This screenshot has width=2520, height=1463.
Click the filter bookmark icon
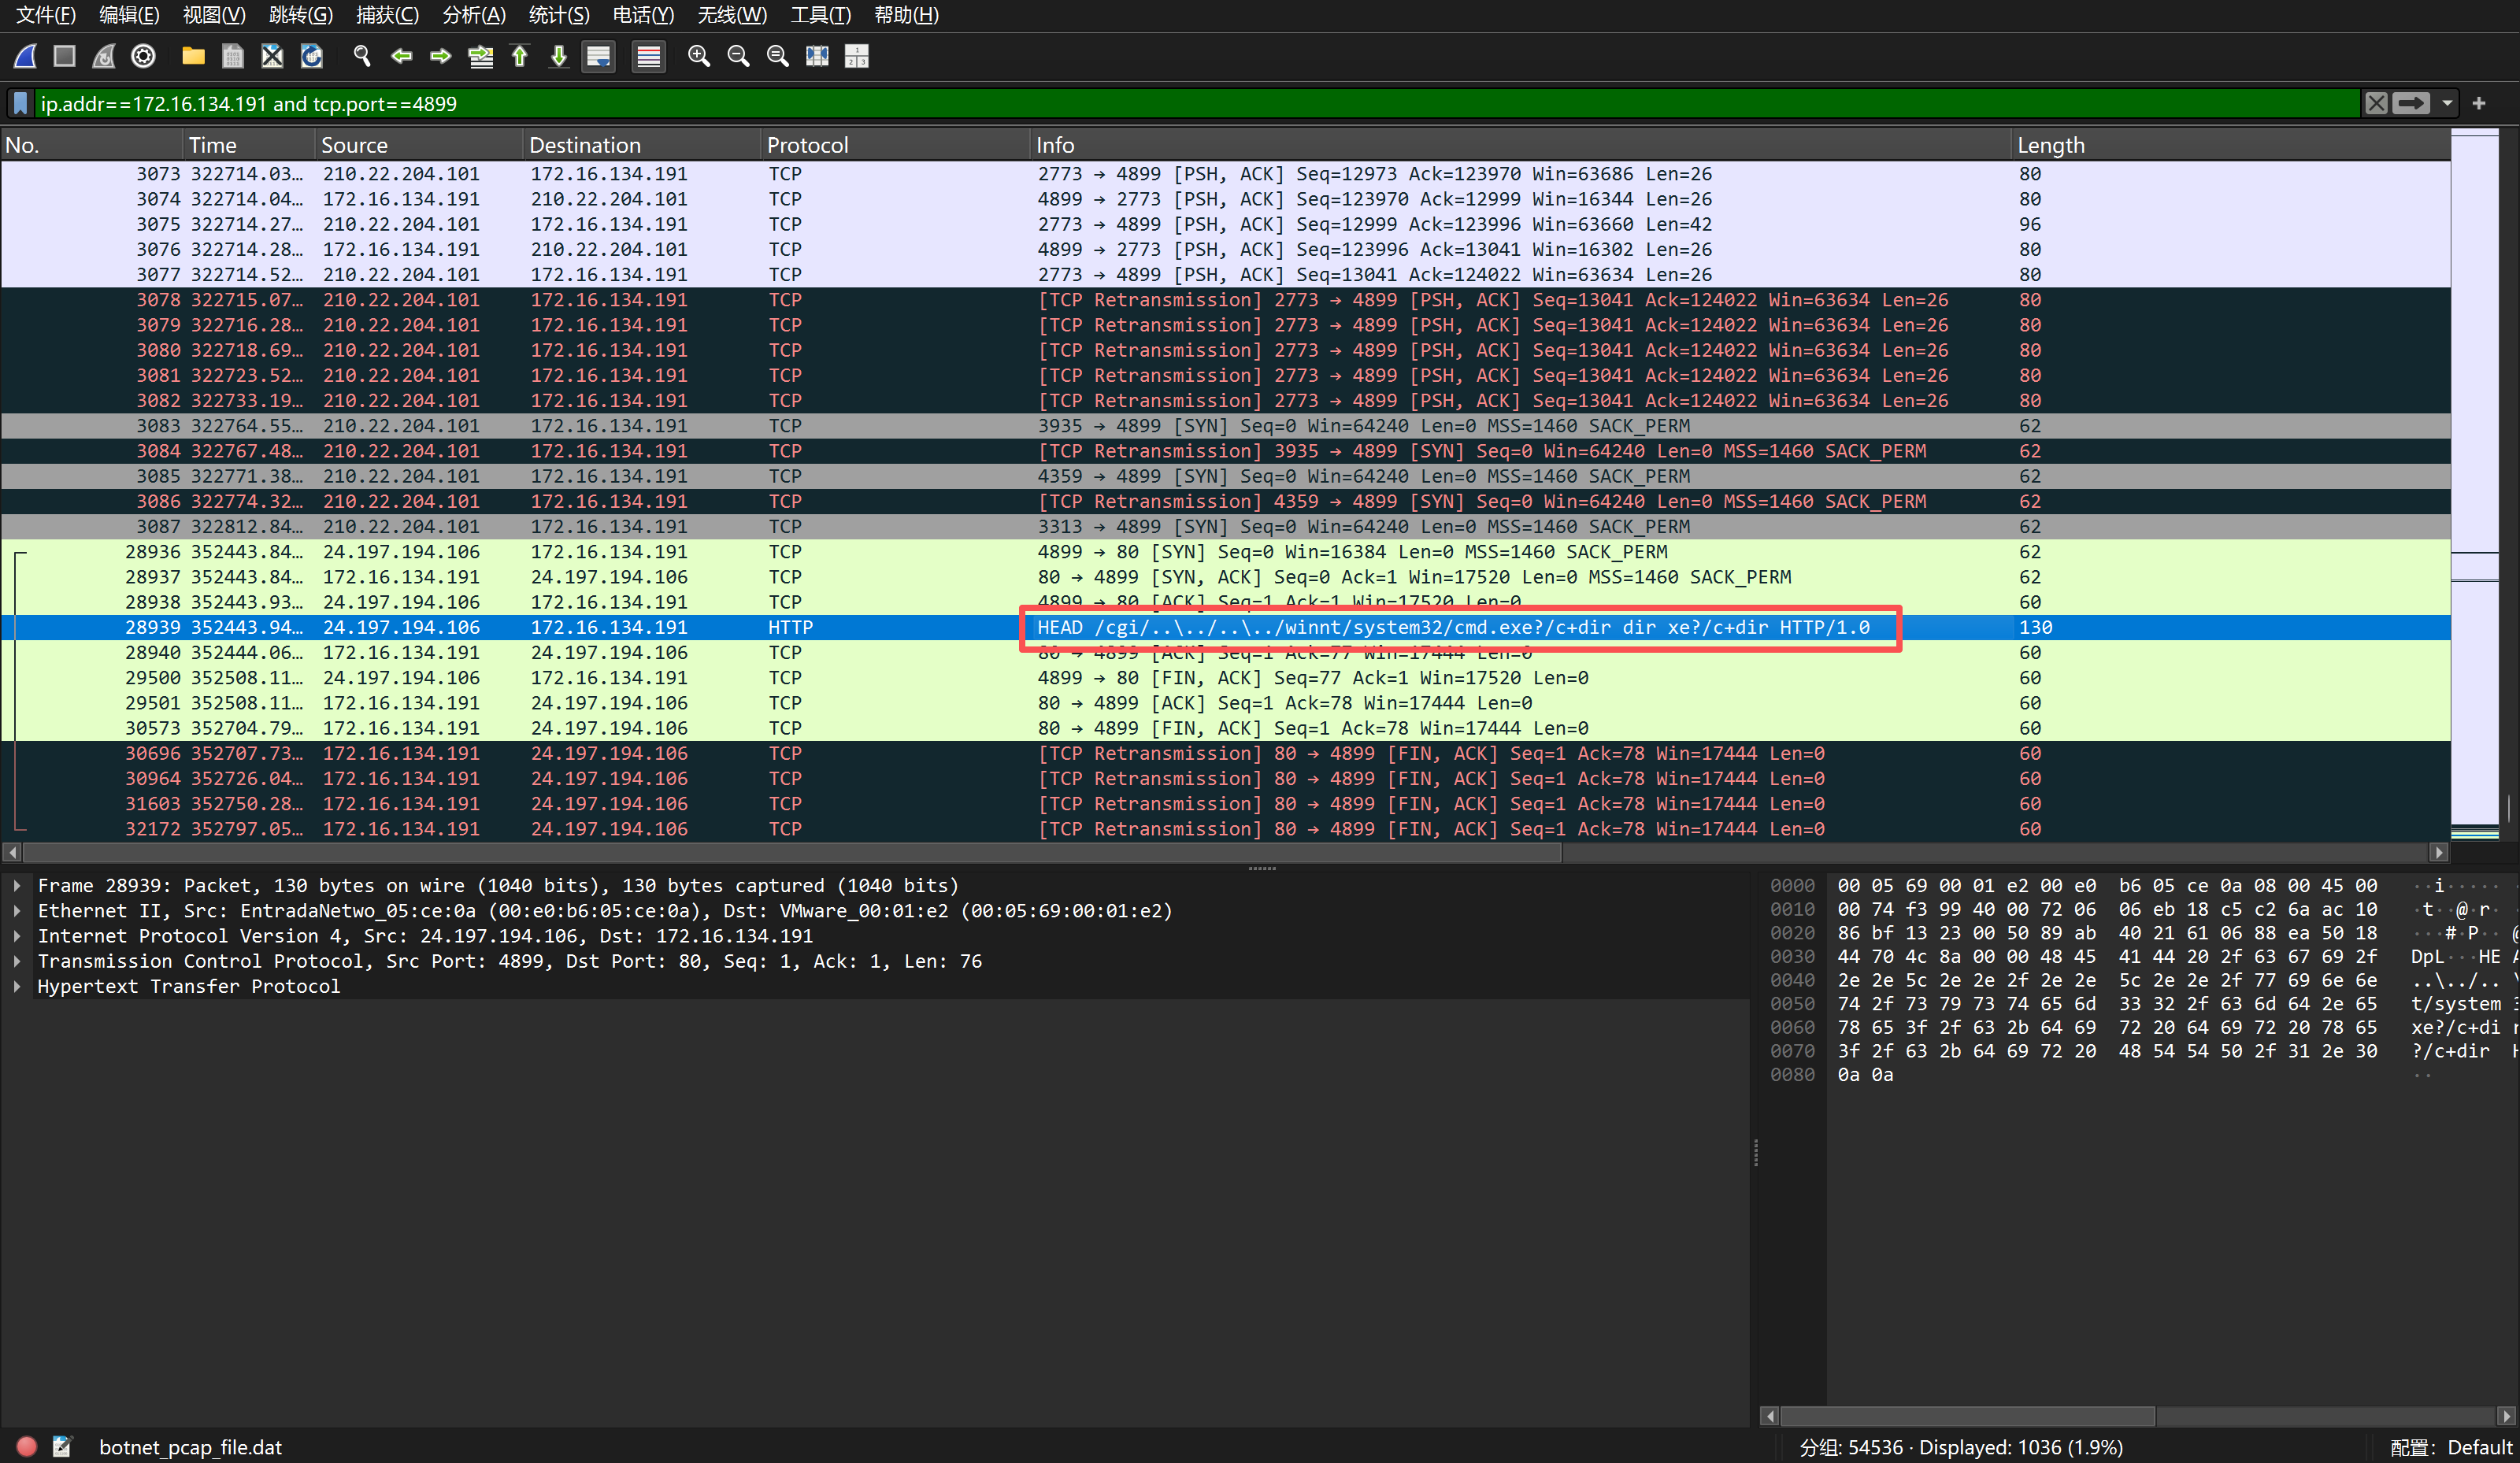click(x=20, y=104)
